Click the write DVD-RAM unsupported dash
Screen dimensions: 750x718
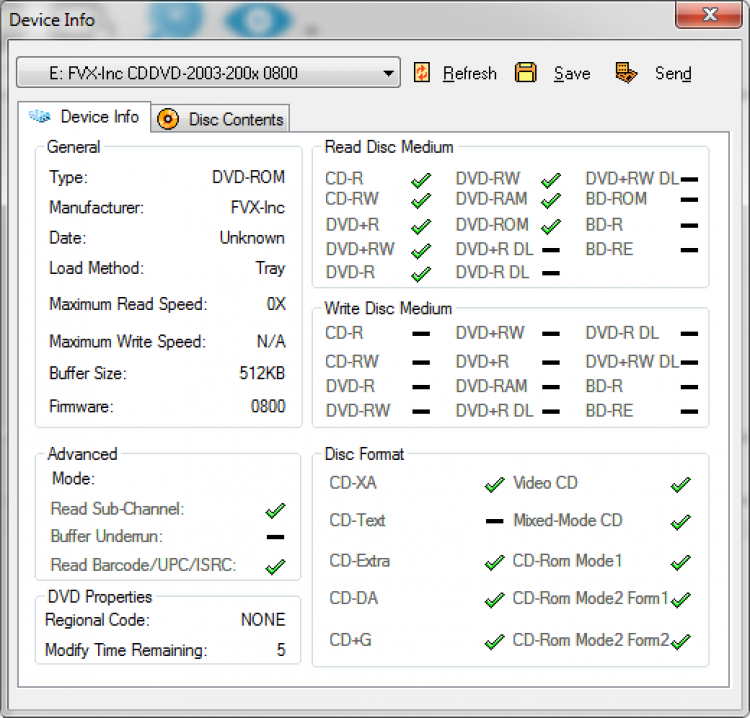click(551, 387)
